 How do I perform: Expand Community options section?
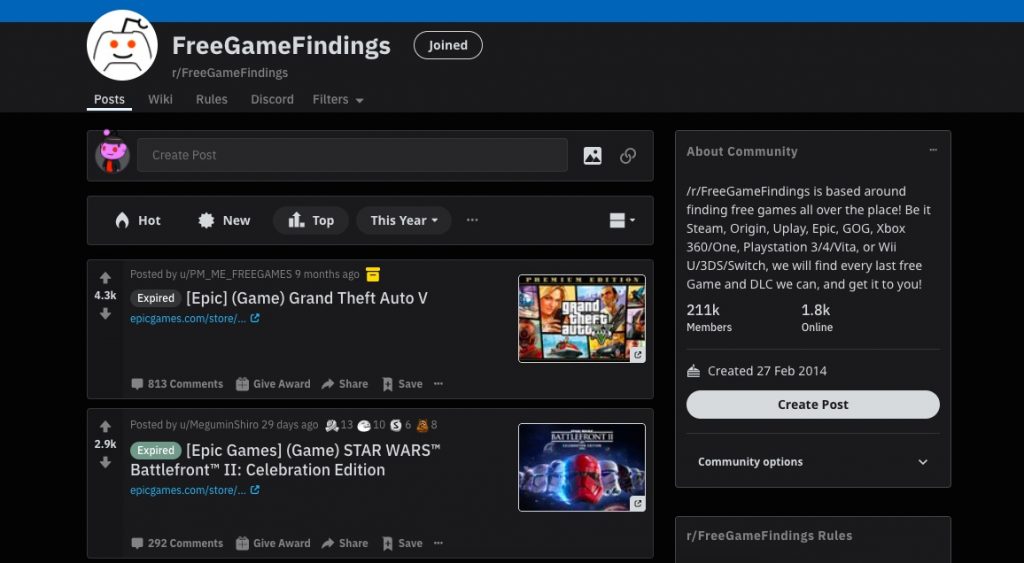813,462
